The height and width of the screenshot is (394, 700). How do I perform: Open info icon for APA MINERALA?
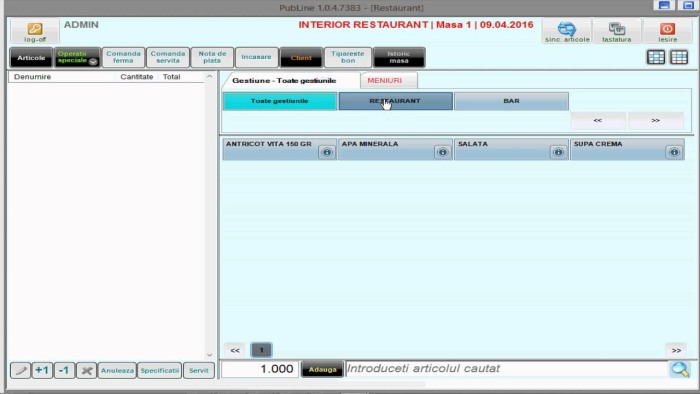442,152
